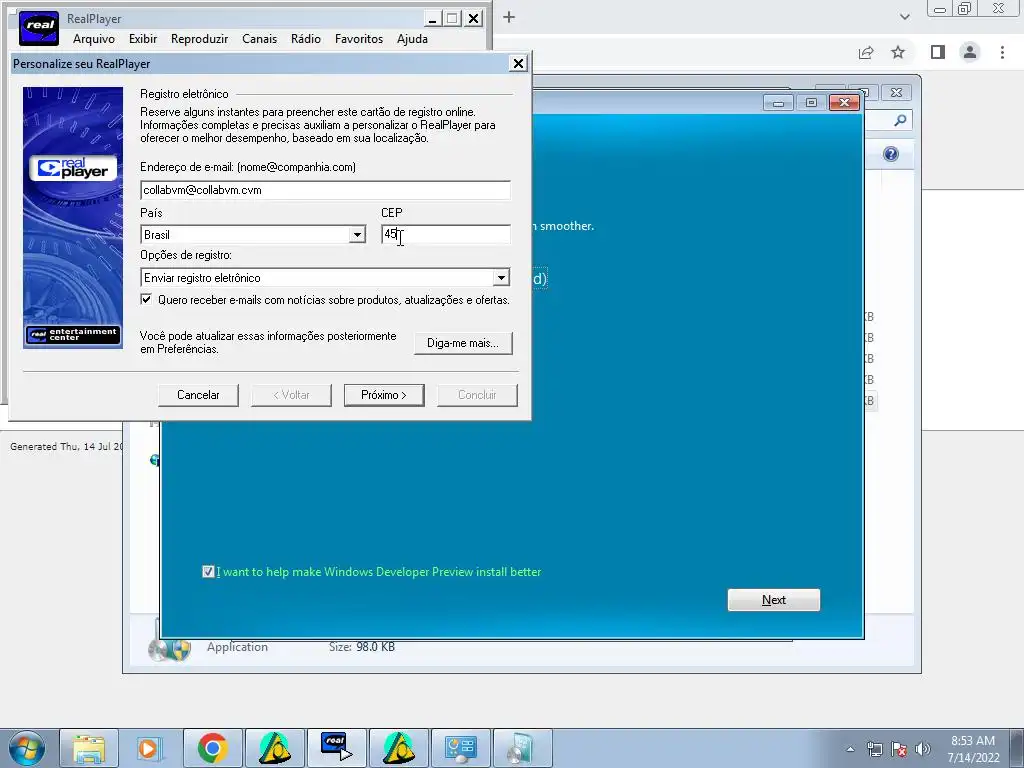The width and height of the screenshot is (1024, 768).
Task: Open the Ajuda menu
Action: click(x=412, y=39)
